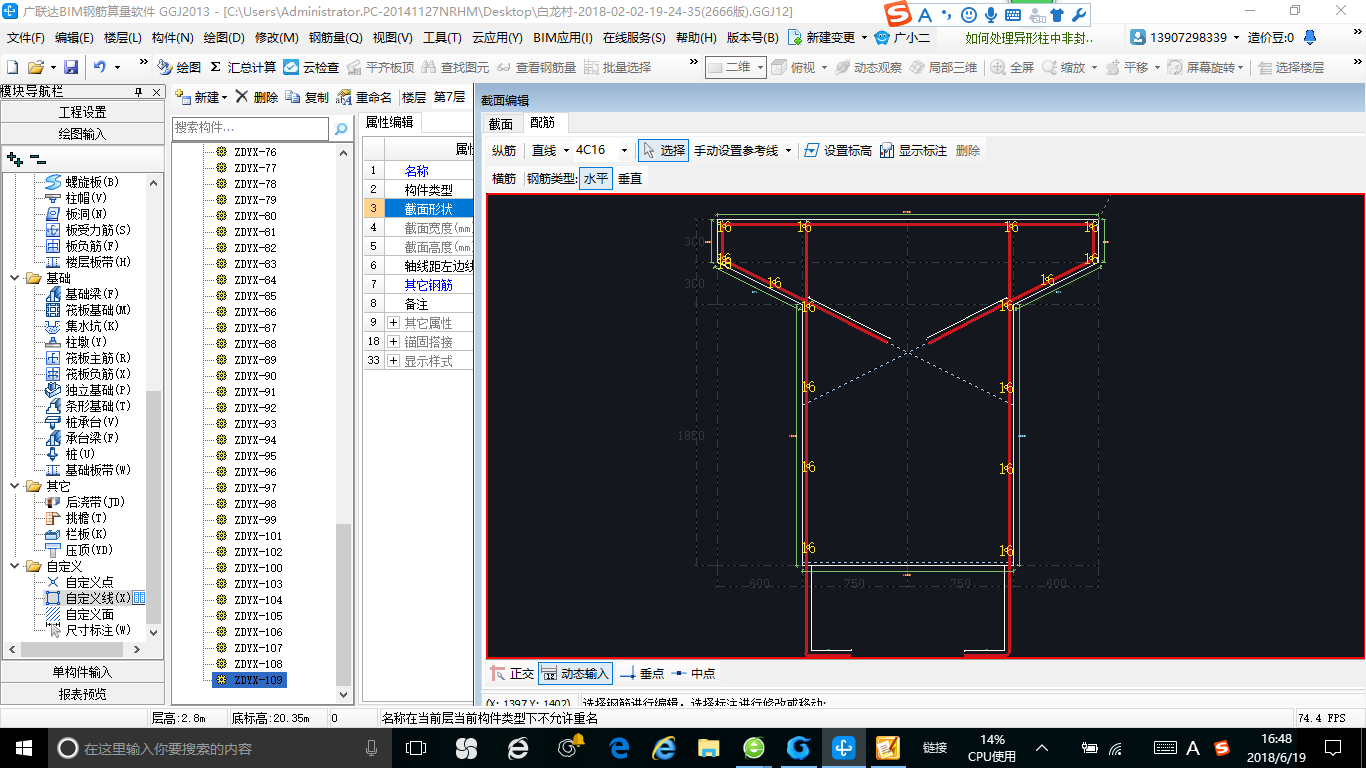The width and height of the screenshot is (1366, 768).
Task: Open File Explorer from taskbar
Action: [708, 747]
